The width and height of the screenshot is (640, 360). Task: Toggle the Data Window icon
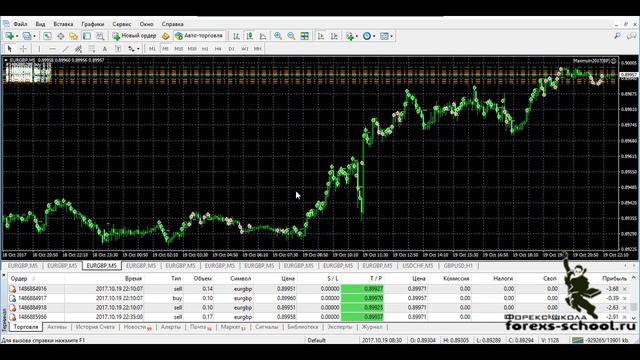pyautogui.click(x=60, y=36)
